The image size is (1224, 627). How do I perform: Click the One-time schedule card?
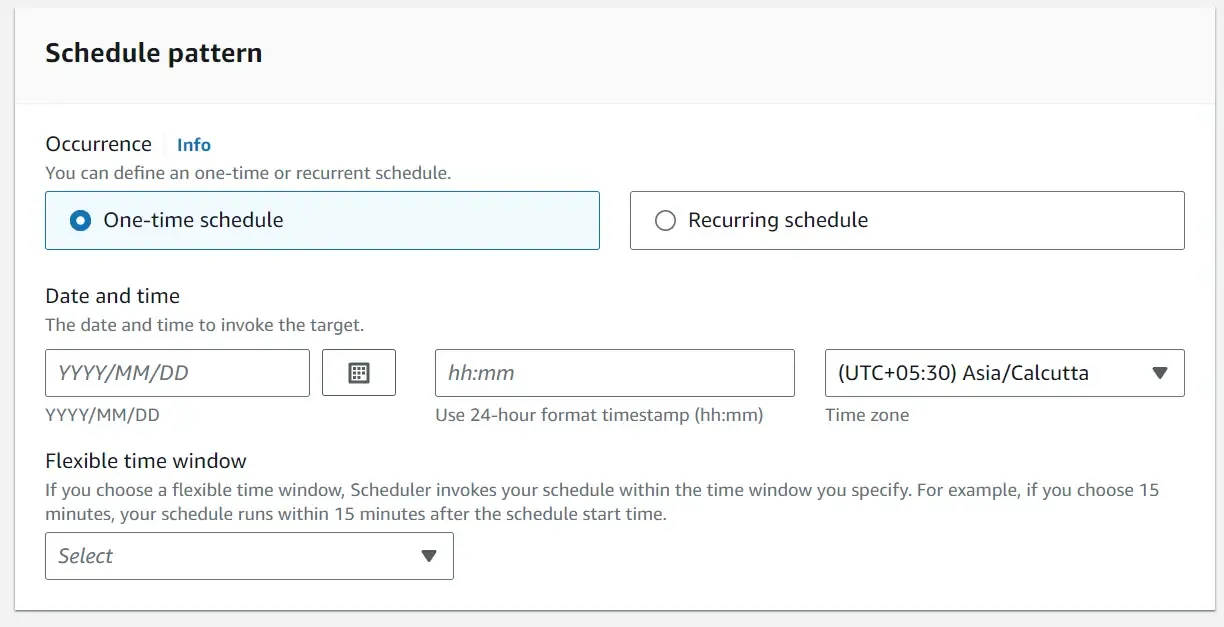[x=322, y=220]
